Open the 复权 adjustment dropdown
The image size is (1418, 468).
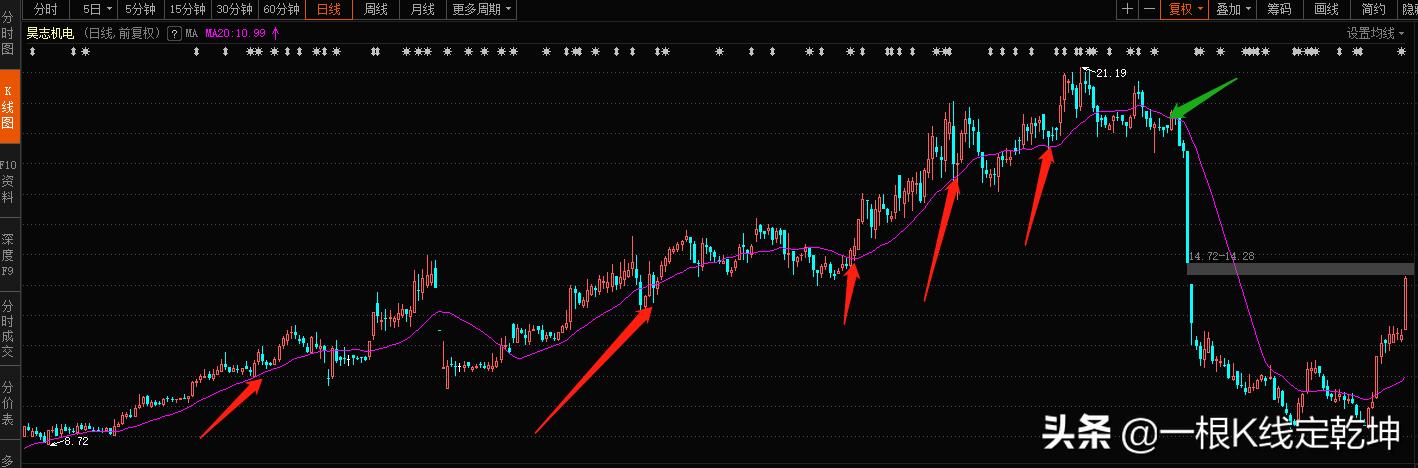point(1185,9)
